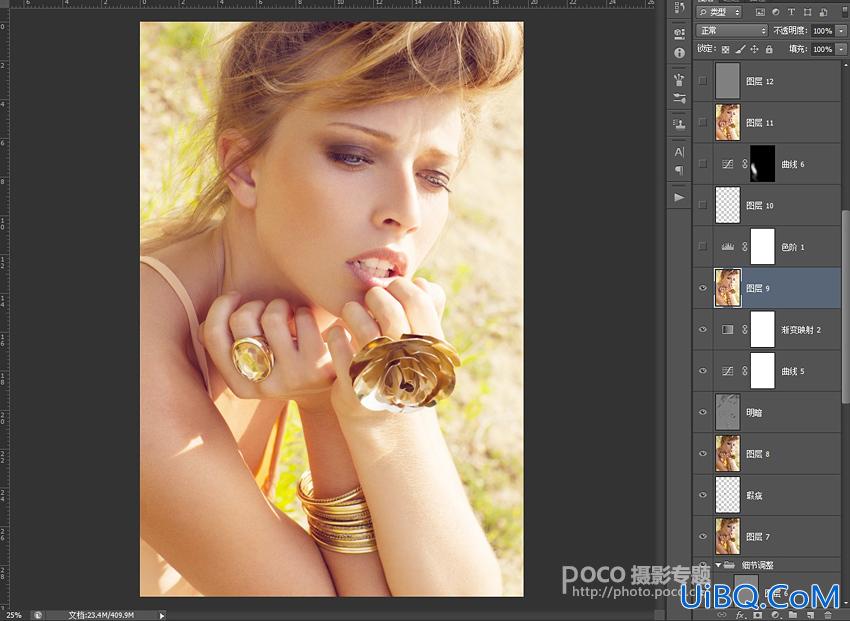The height and width of the screenshot is (621, 850).
Task: Open status bar info arrow menu
Action: pos(162,615)
